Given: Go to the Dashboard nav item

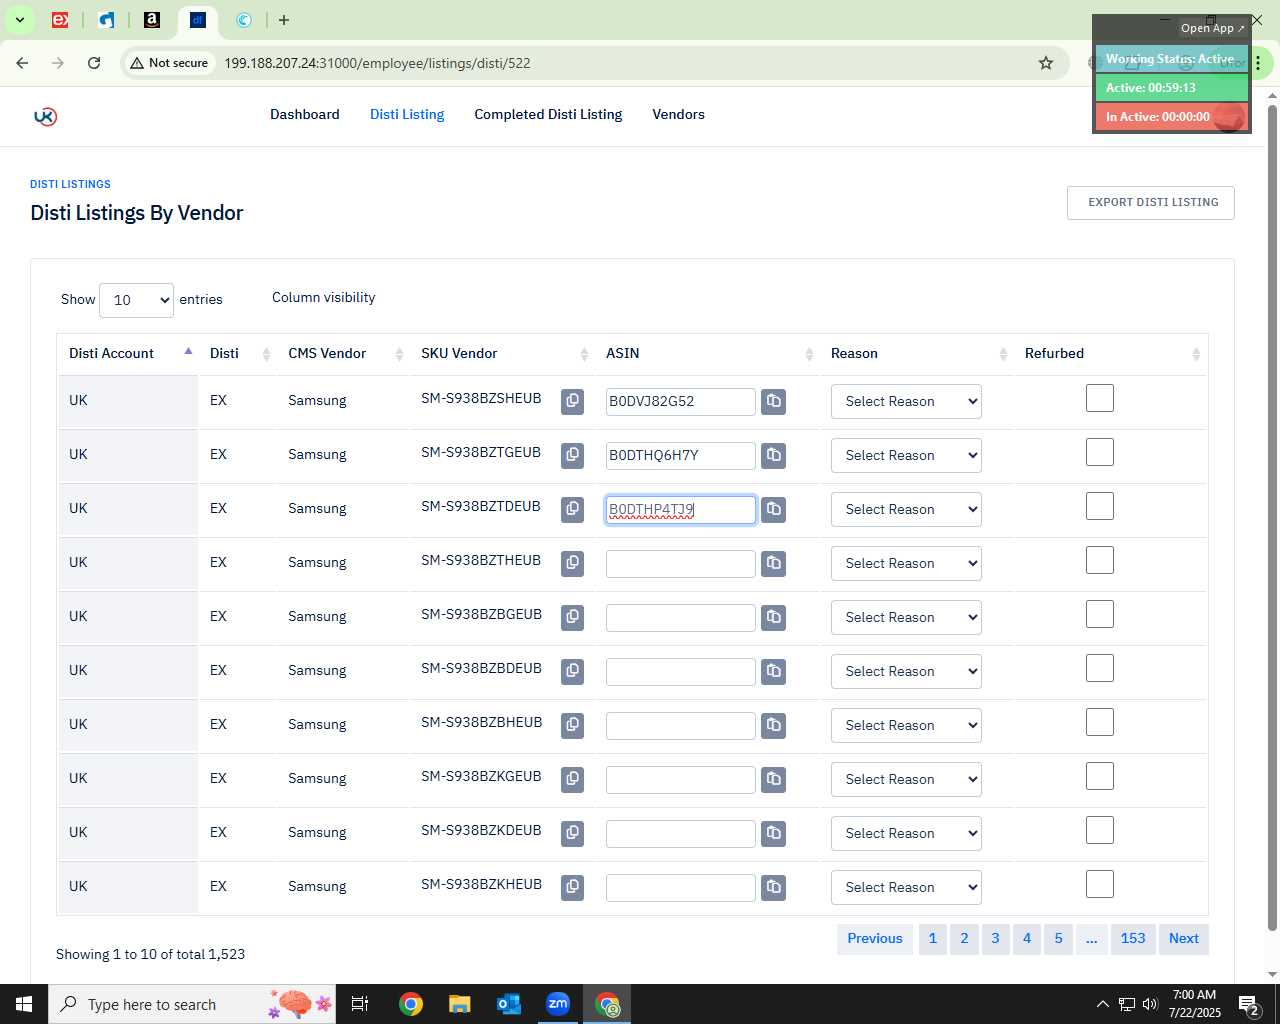Looking at the screenshot, I should 305,114.
